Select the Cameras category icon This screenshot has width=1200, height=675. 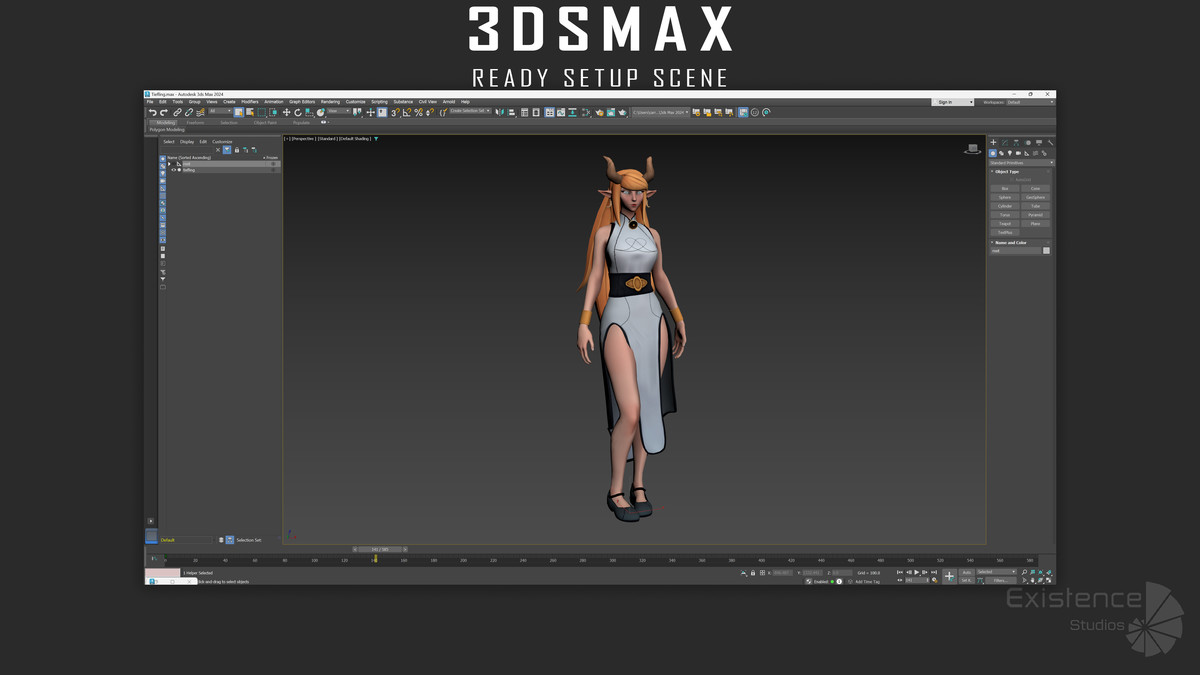coord(1018,153)
